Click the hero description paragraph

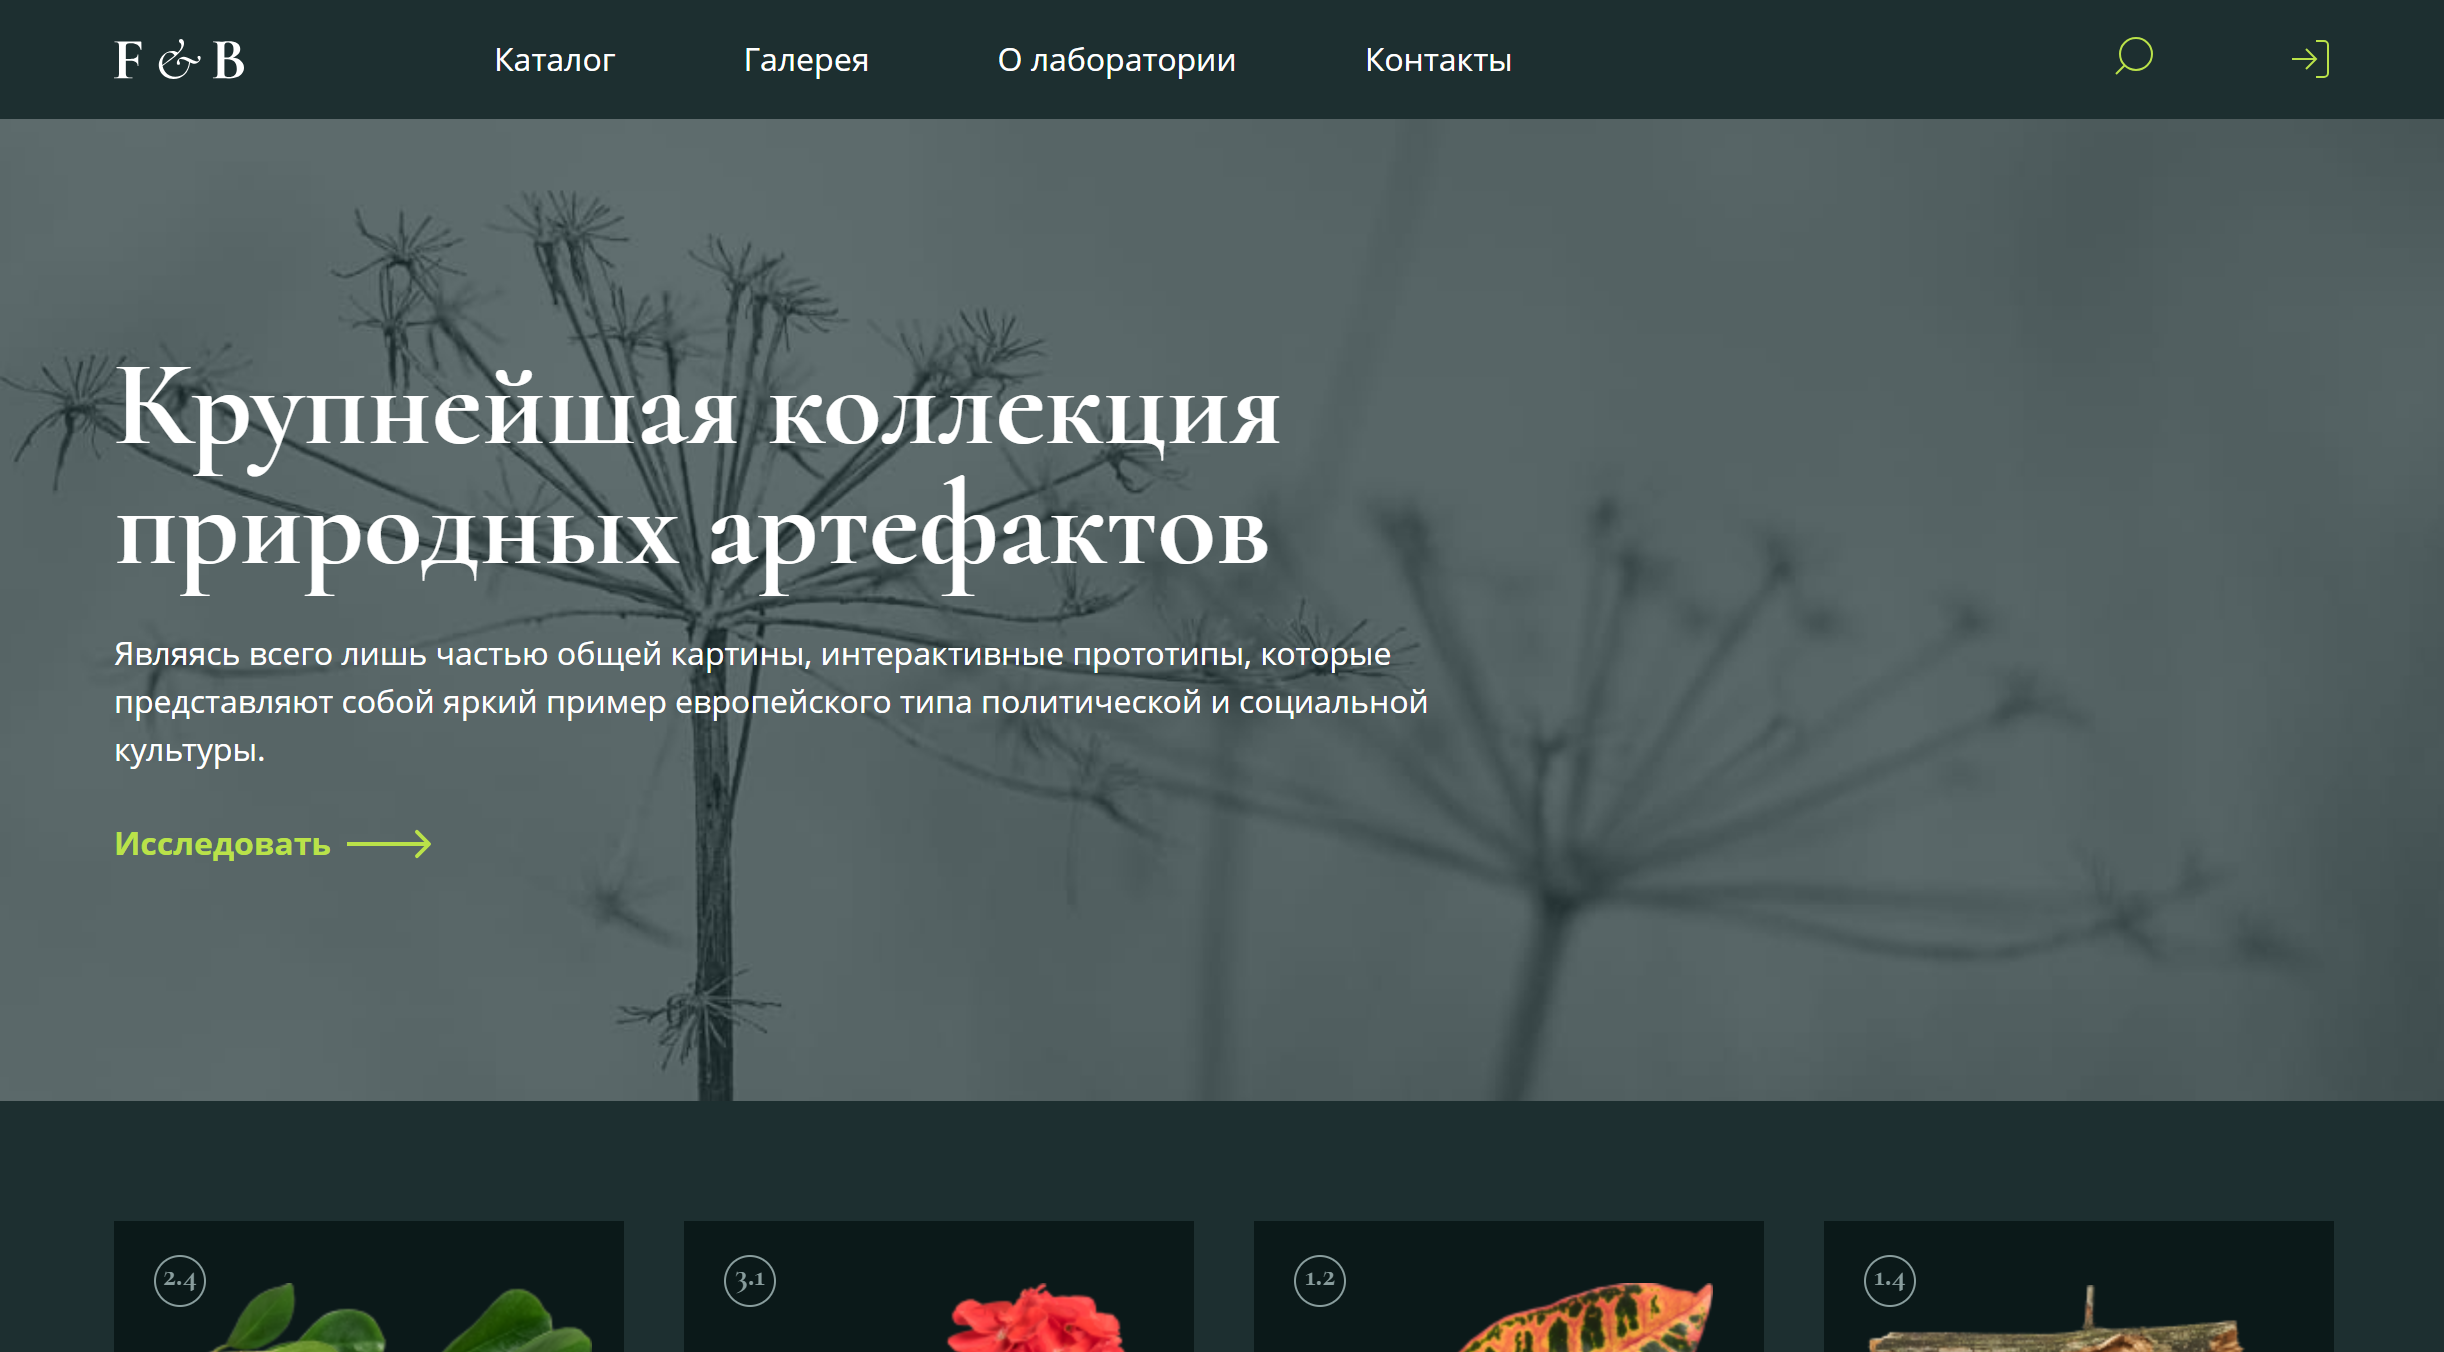point(770,702)
